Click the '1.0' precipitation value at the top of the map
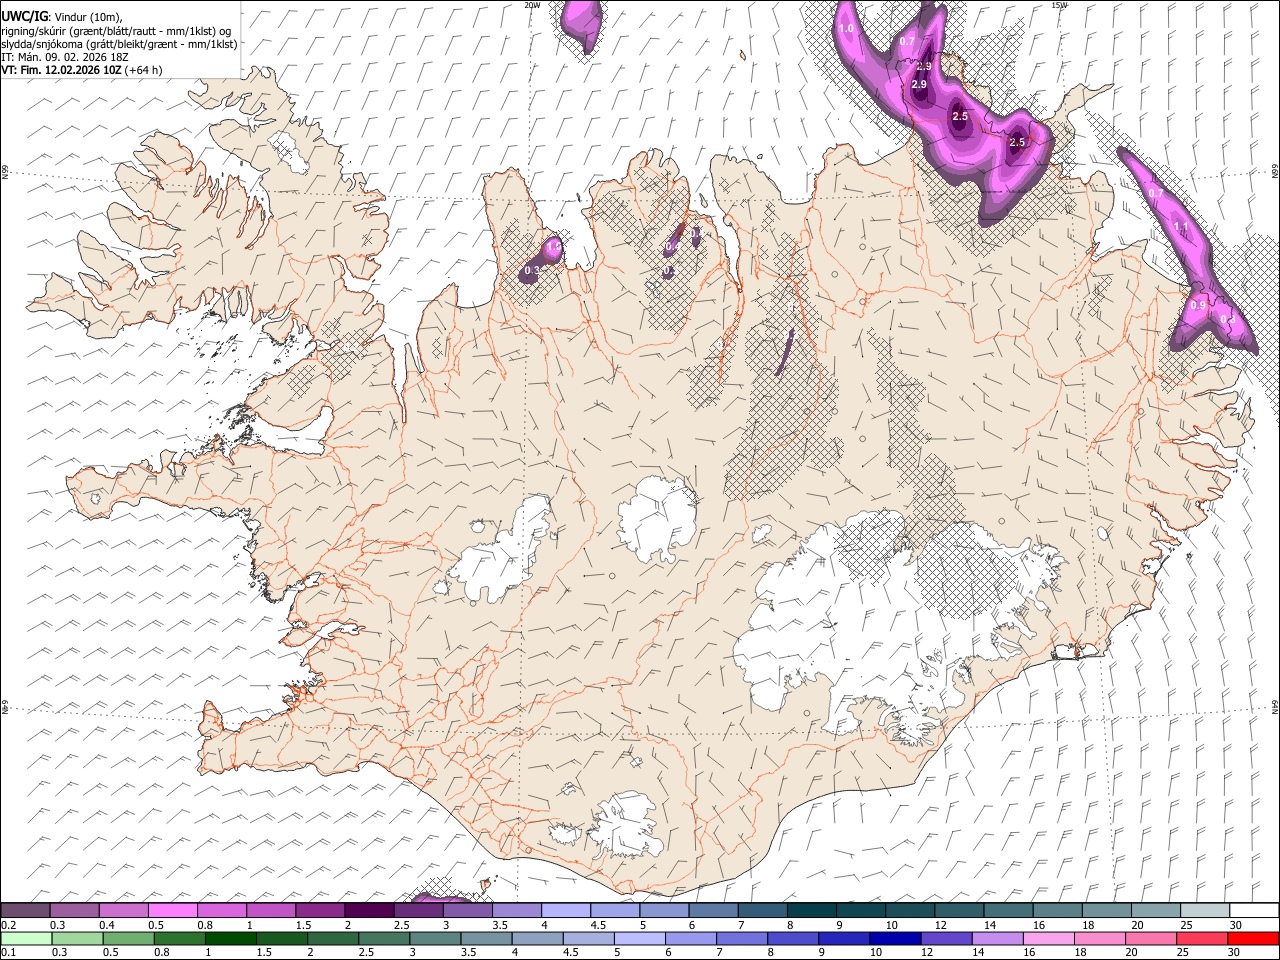The height and width of the screenshot is (960, 1280). point(846,29)
